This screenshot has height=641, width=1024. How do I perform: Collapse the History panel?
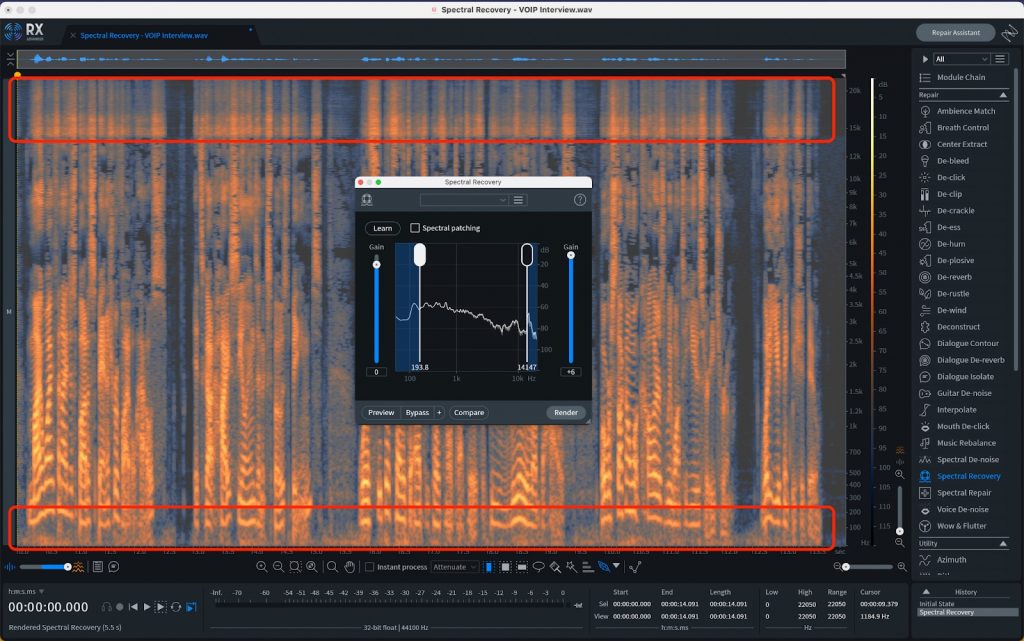(x=926, y=592)
